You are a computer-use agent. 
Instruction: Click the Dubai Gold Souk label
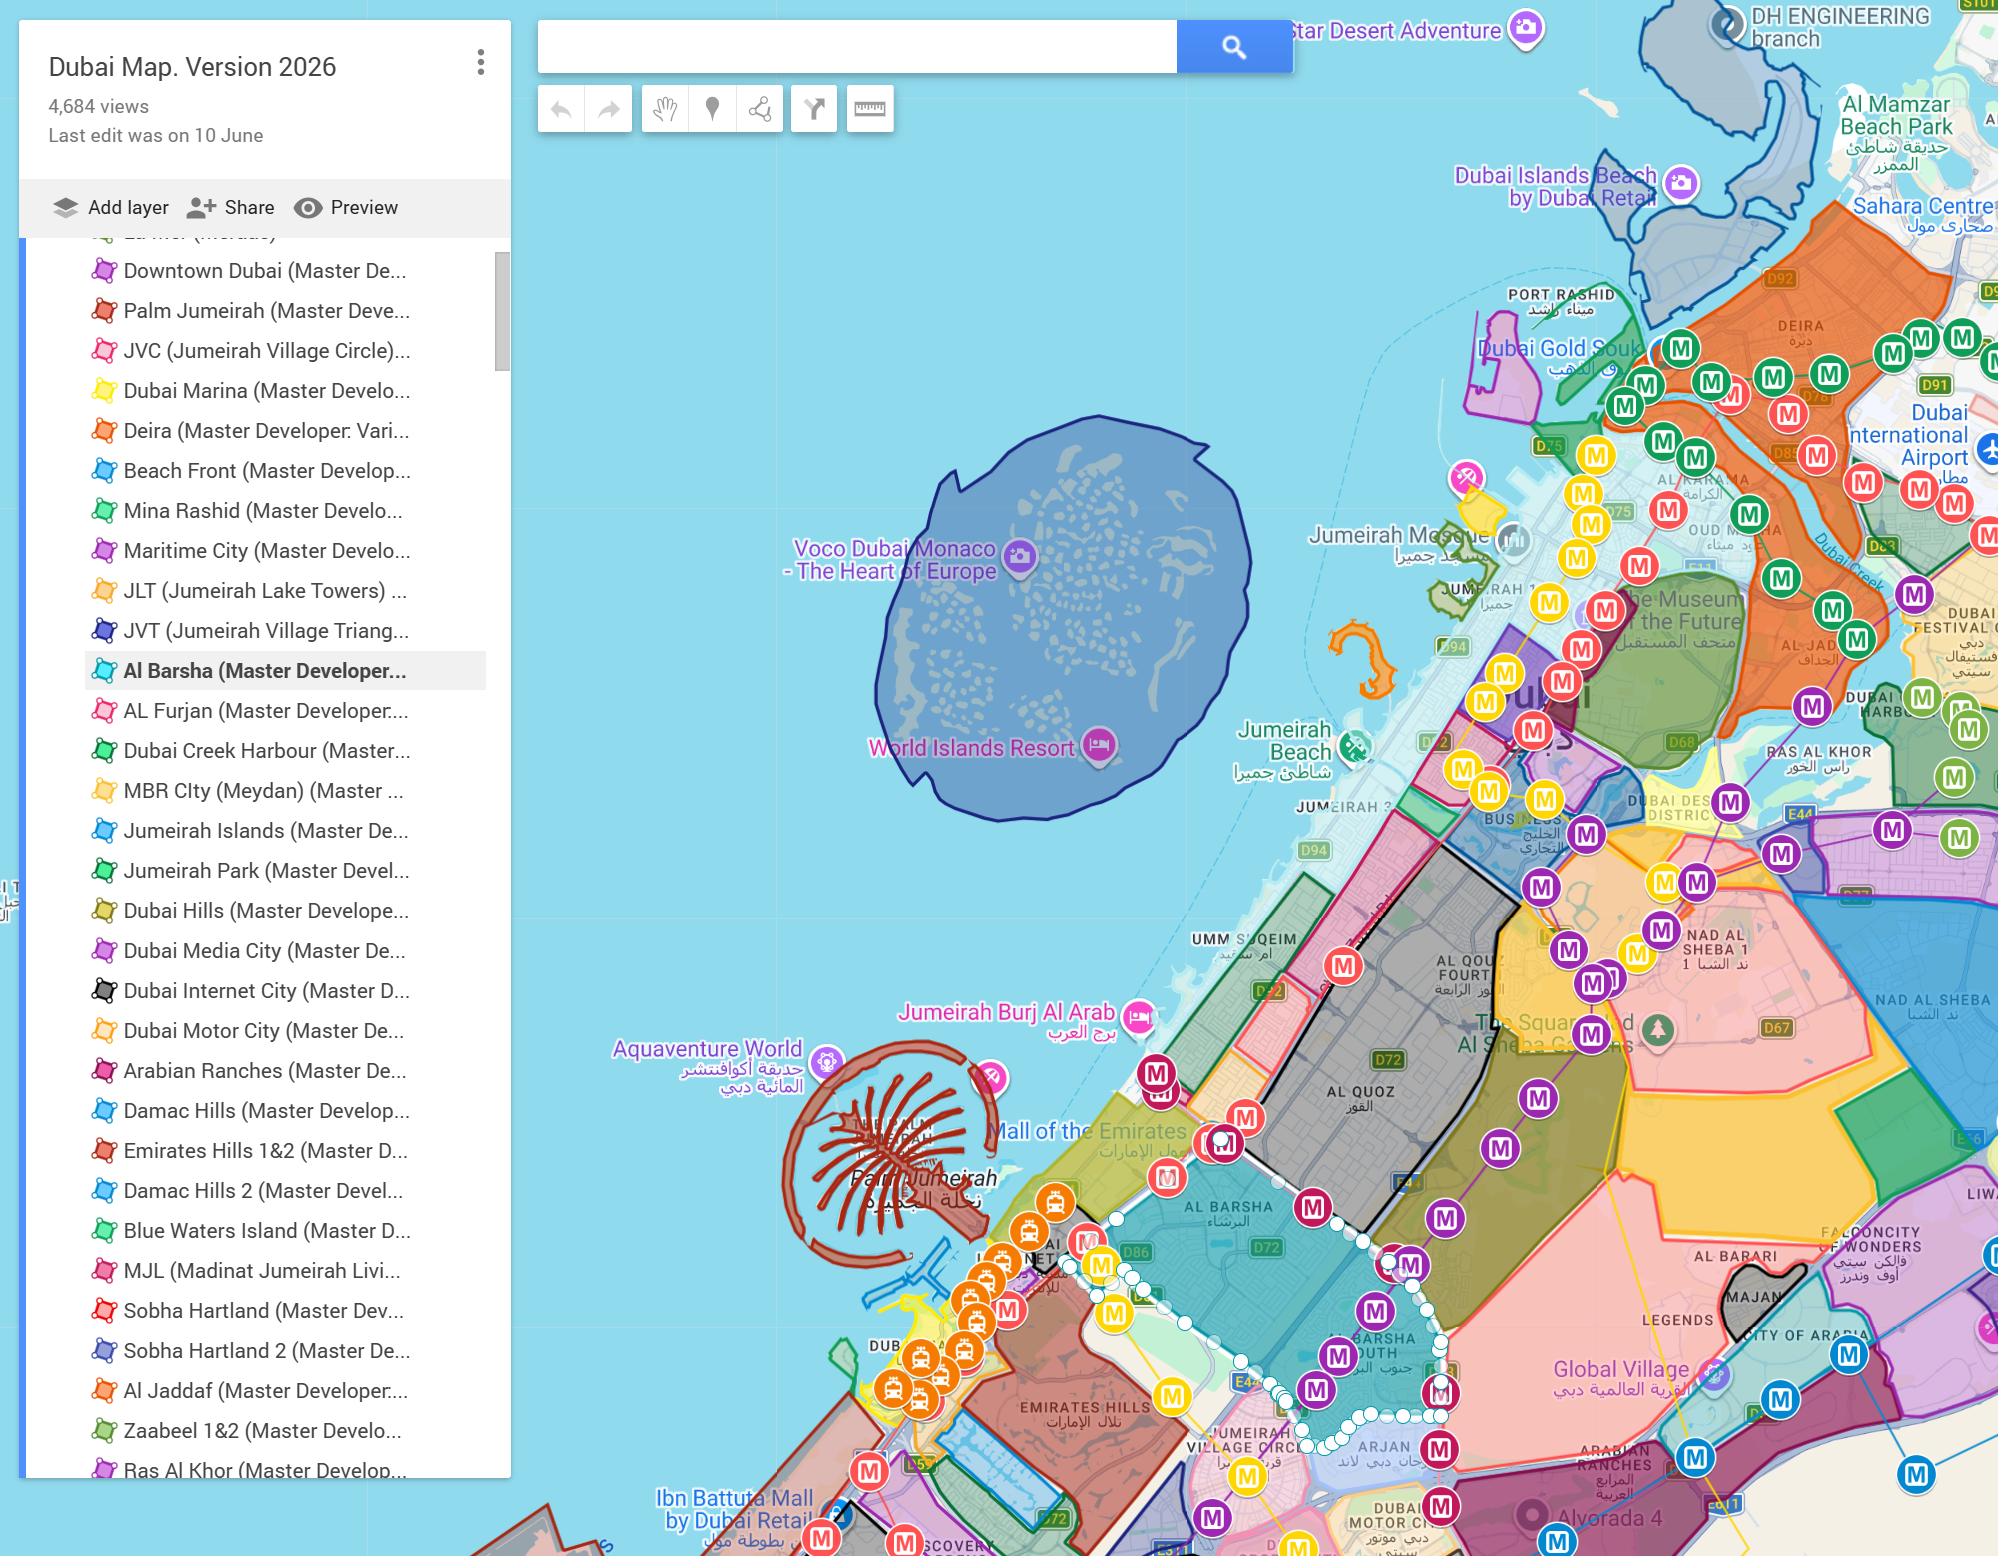point(1558,357)
